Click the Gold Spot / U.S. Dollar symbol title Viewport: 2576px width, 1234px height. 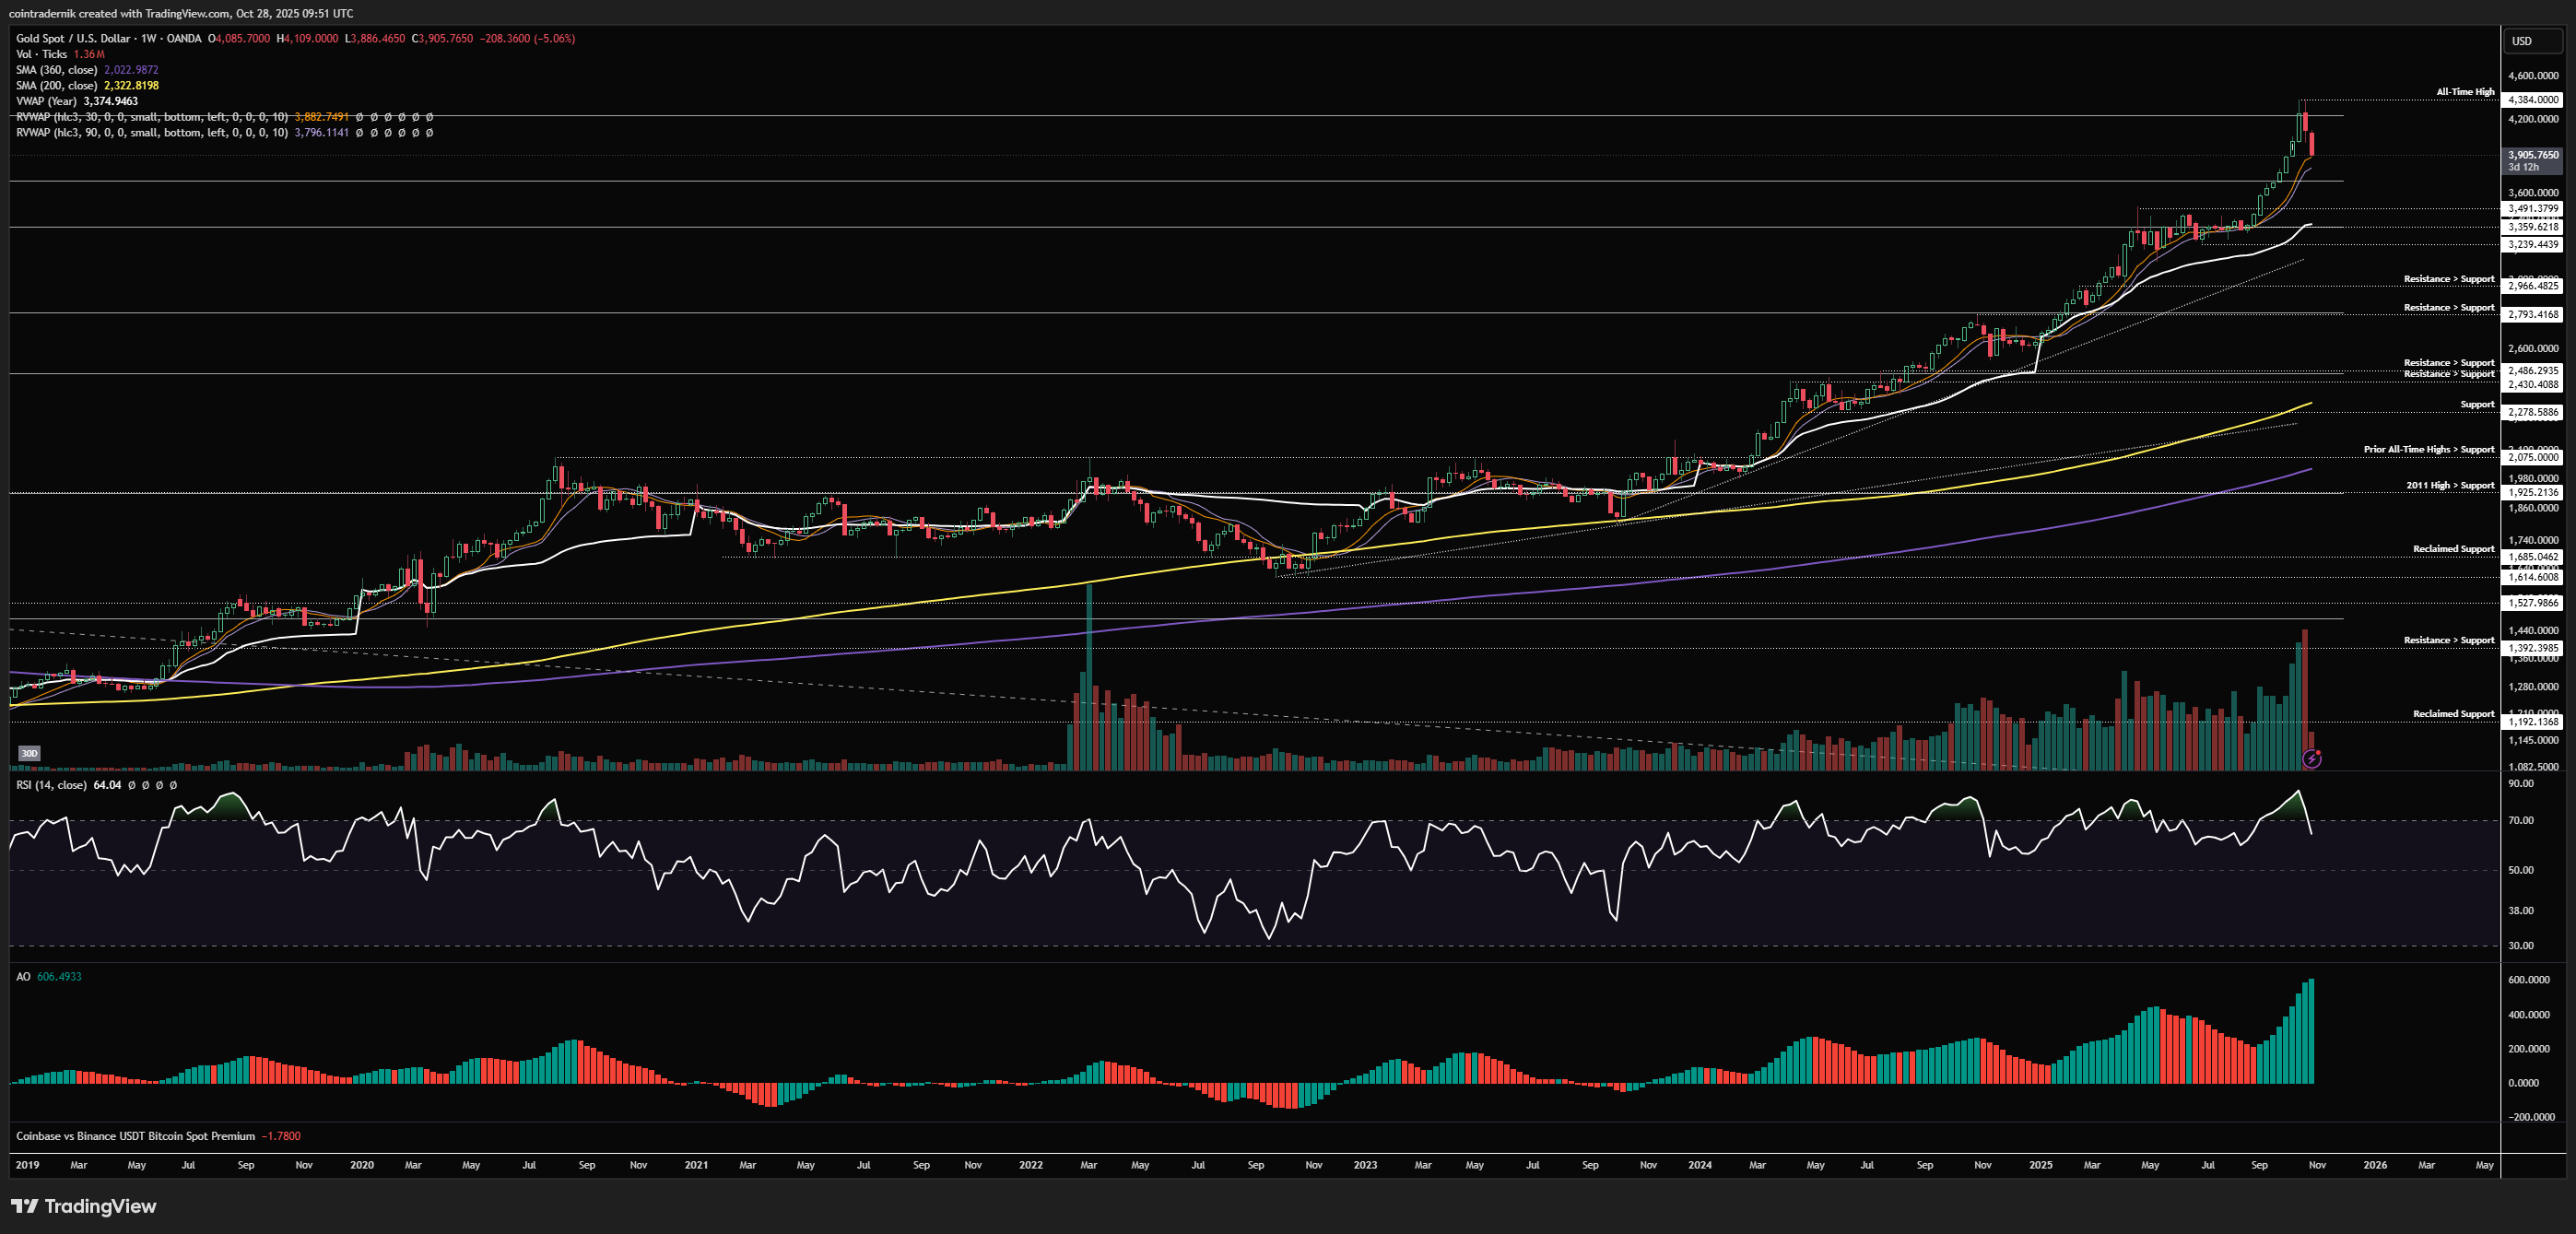[x=73, y=39]
